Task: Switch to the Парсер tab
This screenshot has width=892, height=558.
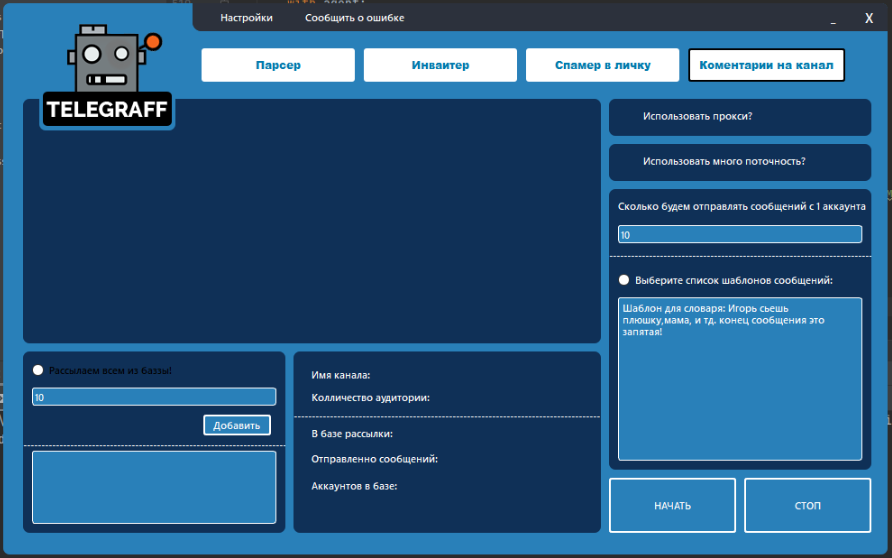Action: (278, 65)
